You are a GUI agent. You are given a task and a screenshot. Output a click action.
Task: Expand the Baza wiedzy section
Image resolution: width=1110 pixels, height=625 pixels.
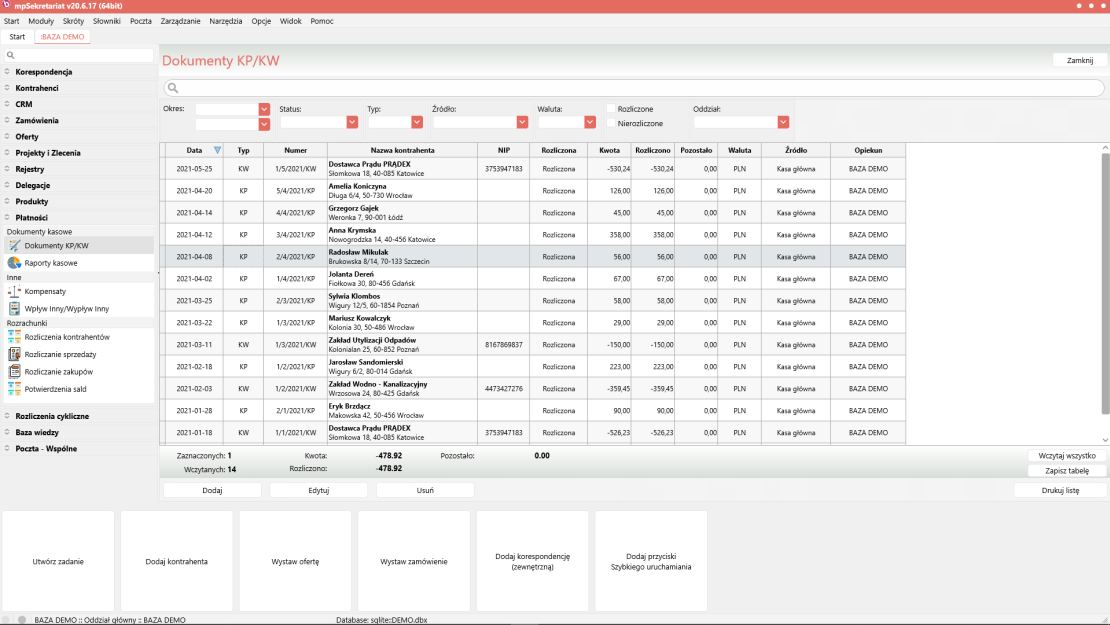[7, 432]
